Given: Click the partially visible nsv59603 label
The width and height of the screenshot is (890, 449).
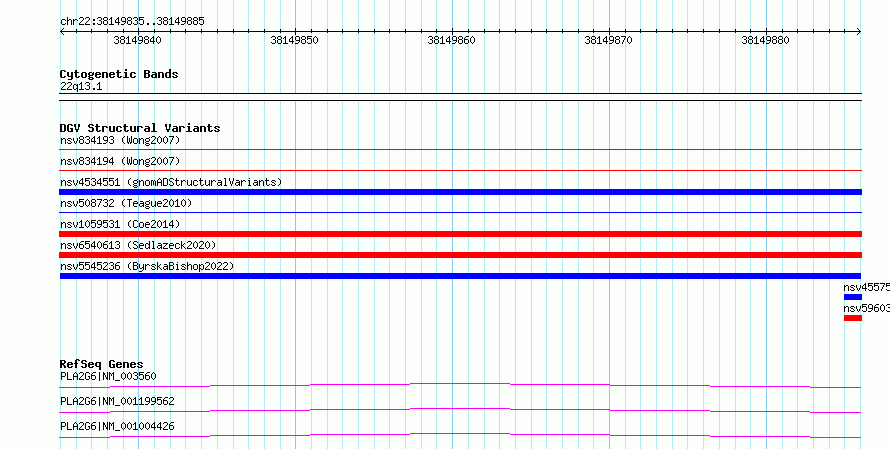Looking at the screenshot, I should 866,308.
